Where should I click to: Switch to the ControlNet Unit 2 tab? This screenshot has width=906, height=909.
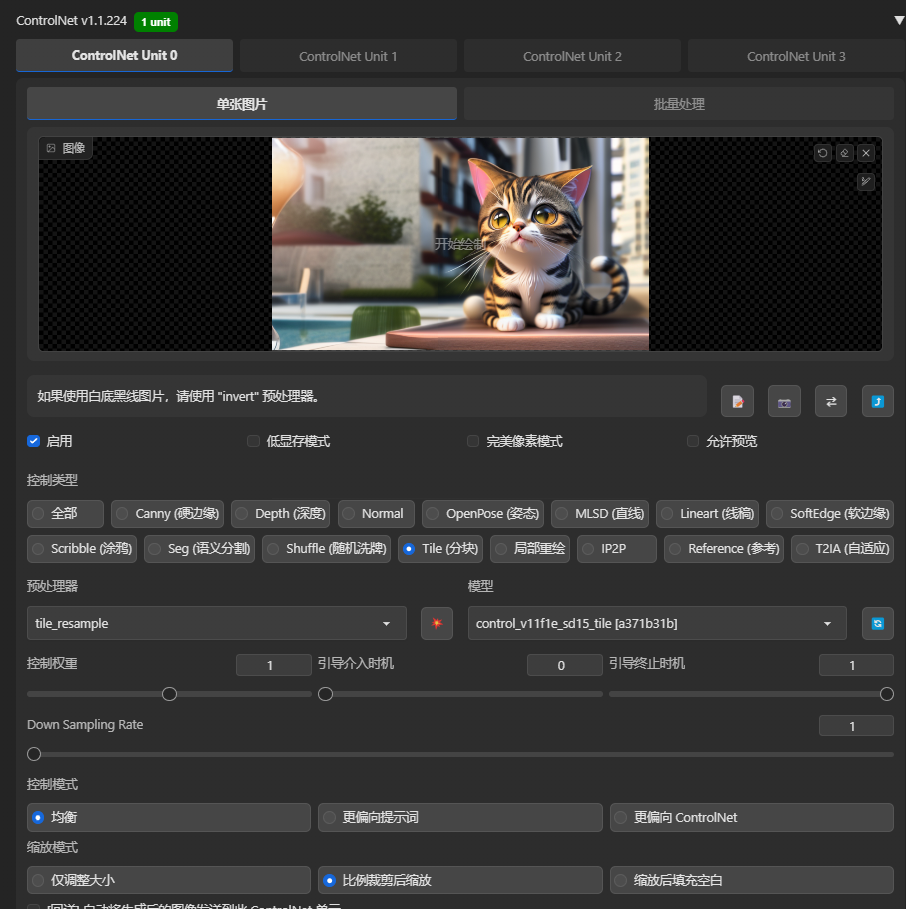pyautogui.click(x=572, y=55)
